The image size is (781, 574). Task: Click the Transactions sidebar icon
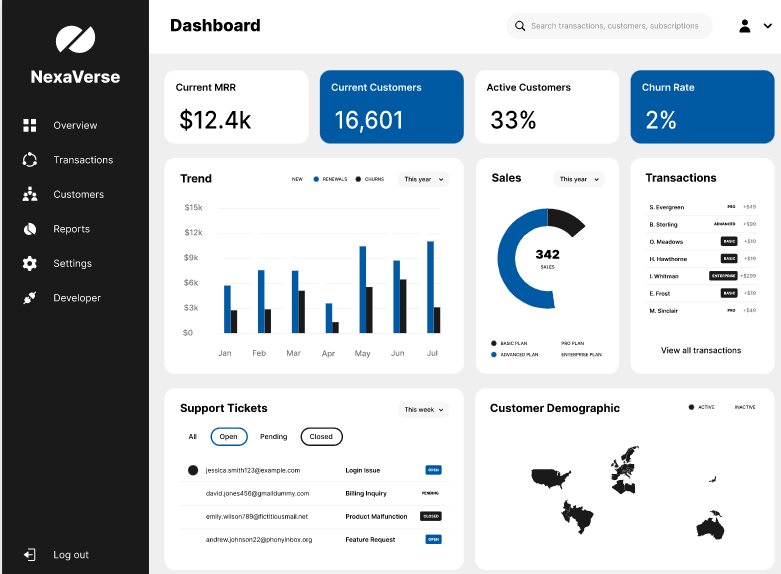(30, 160)
